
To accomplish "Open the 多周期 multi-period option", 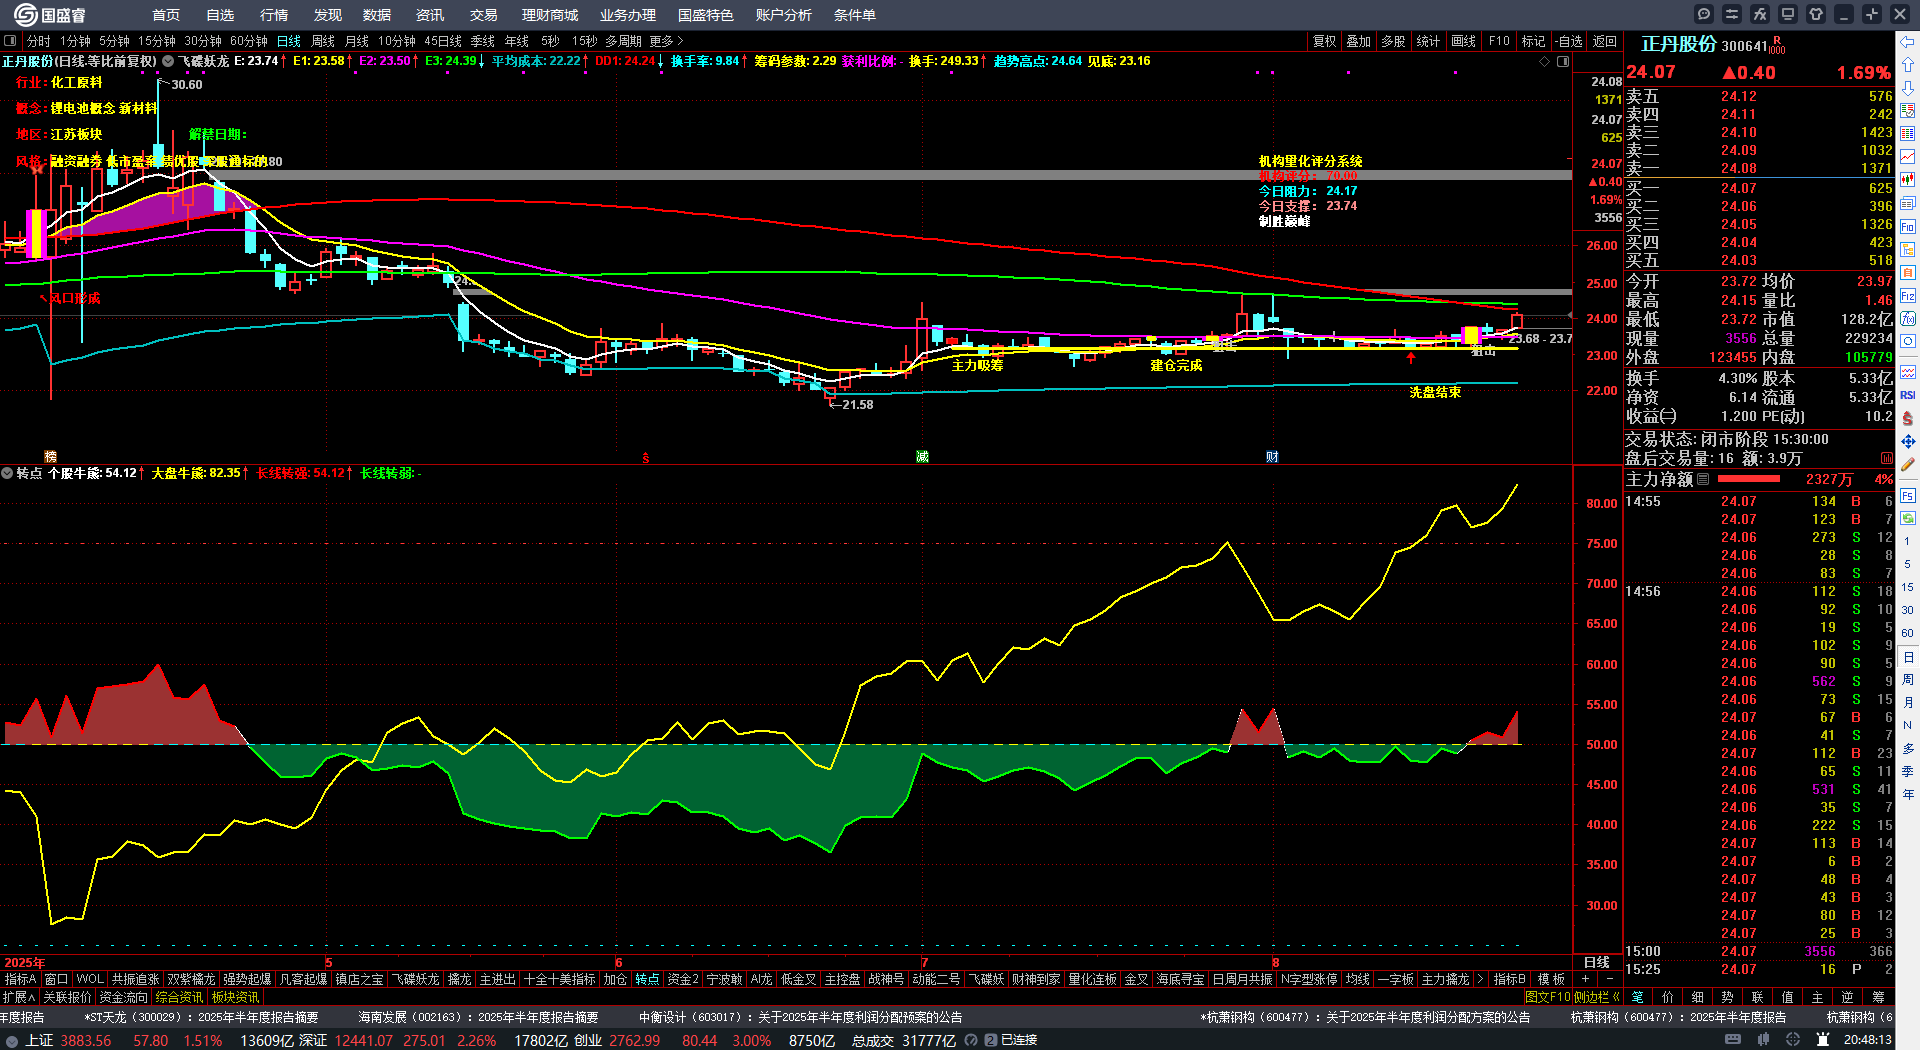I will click(x=623, y=41).
